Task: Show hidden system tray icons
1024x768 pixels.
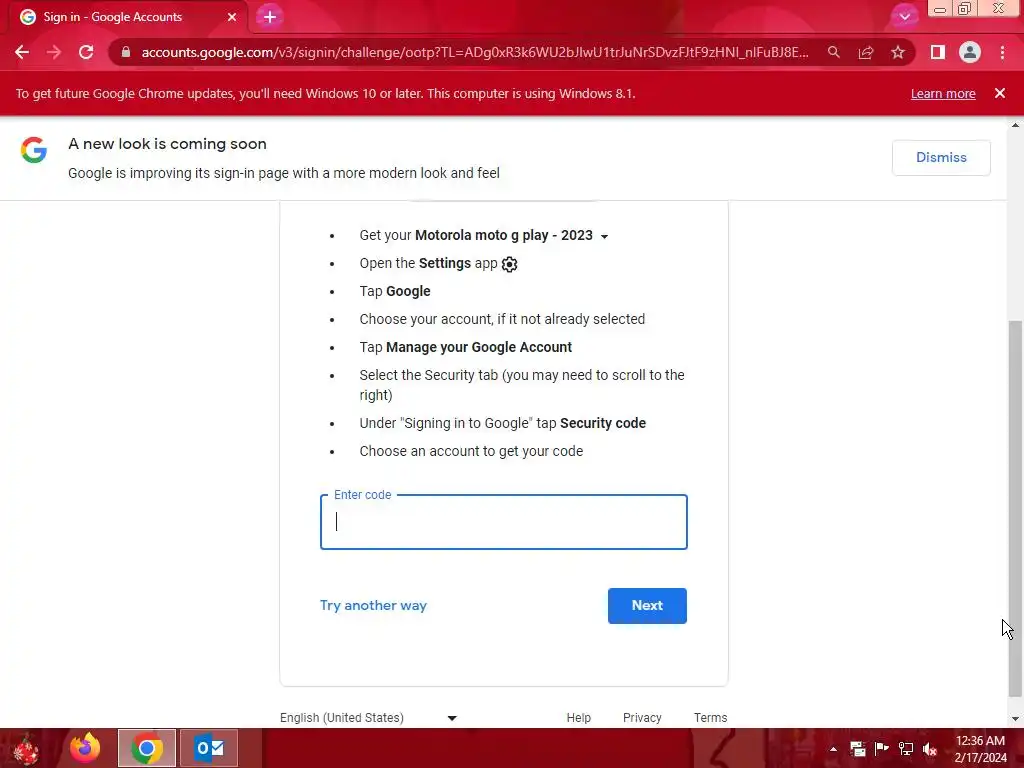Action: coord(833,749)
